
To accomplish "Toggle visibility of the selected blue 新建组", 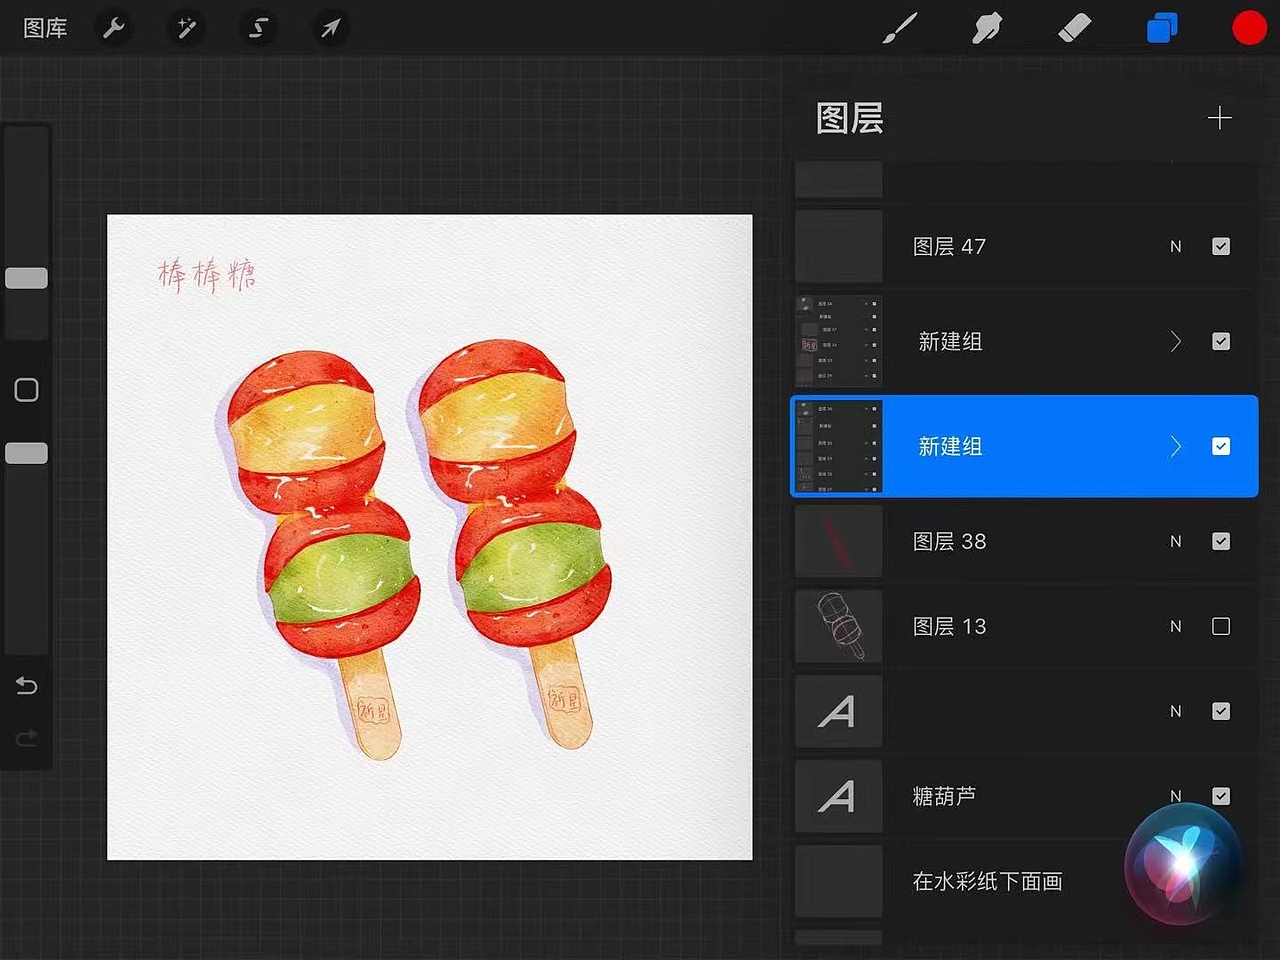I will (1221, 446).
